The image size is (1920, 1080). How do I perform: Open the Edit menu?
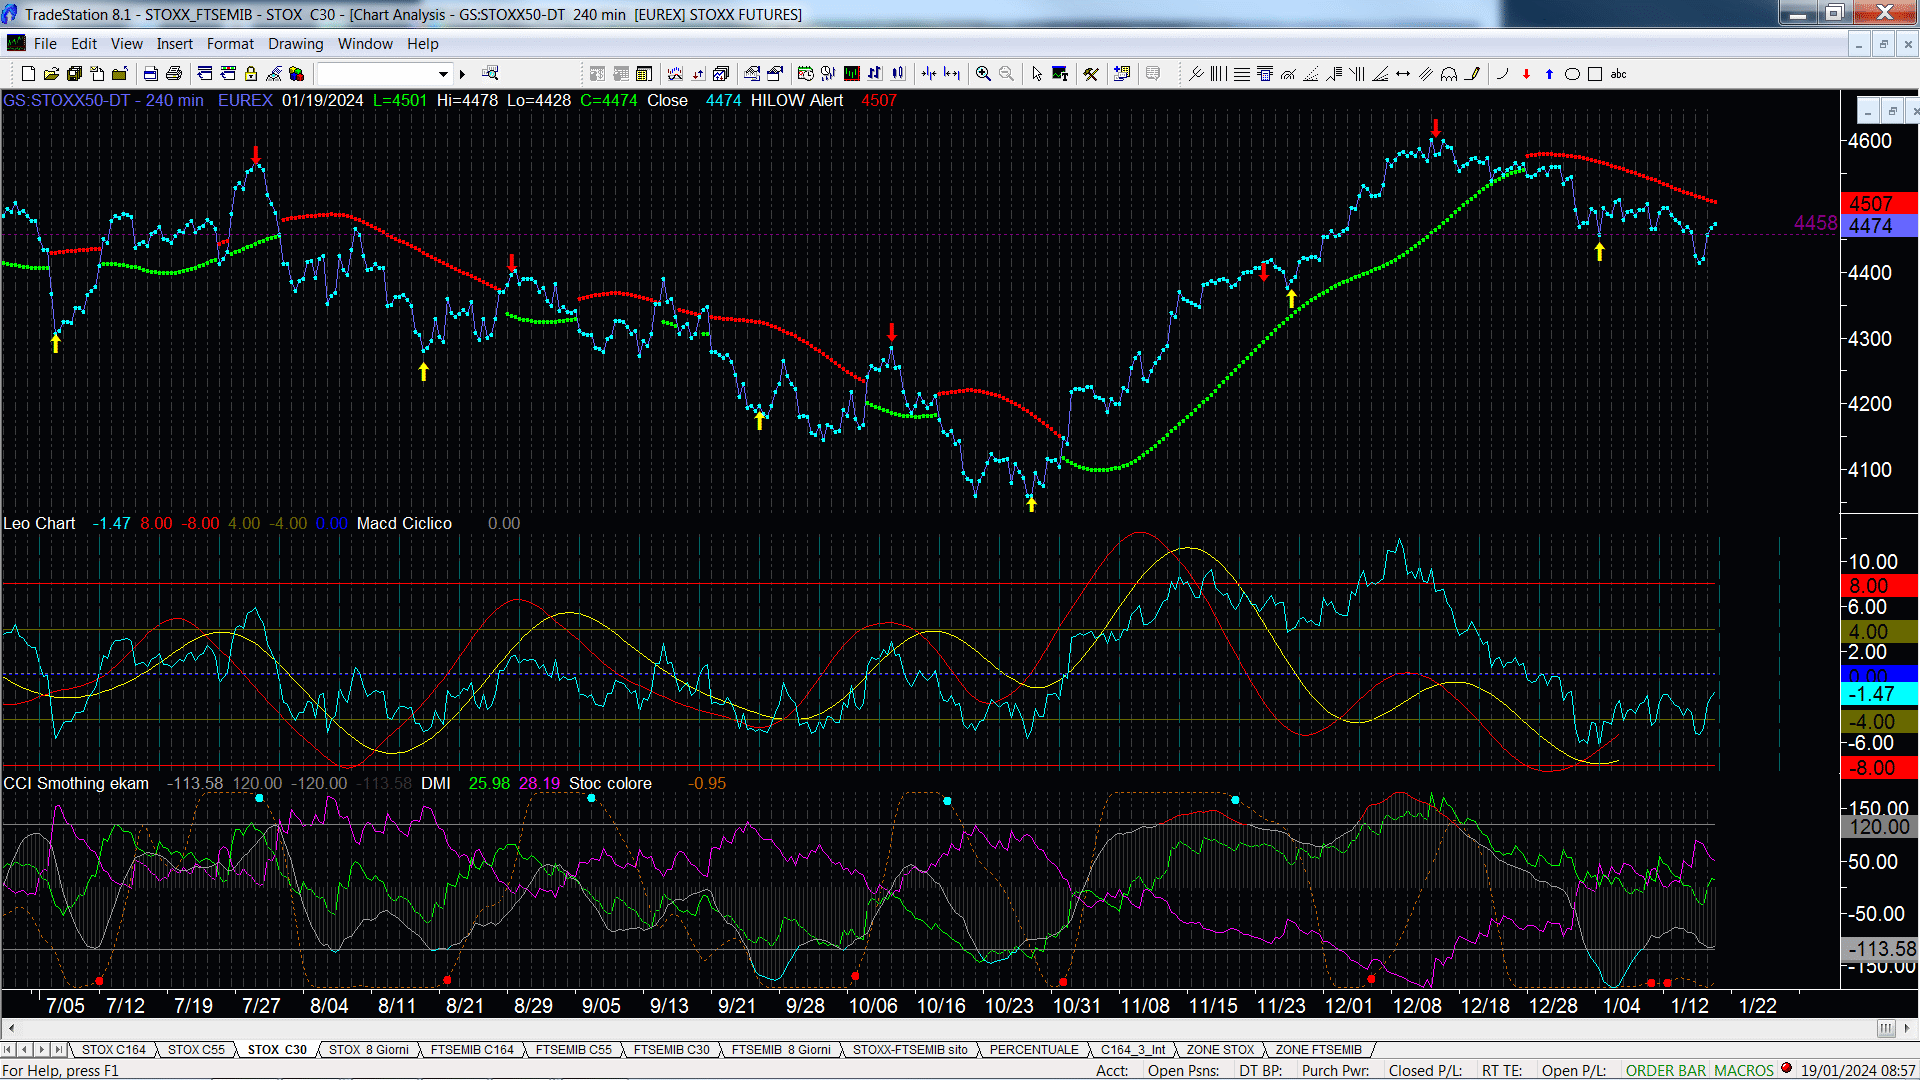click(84, 44)
